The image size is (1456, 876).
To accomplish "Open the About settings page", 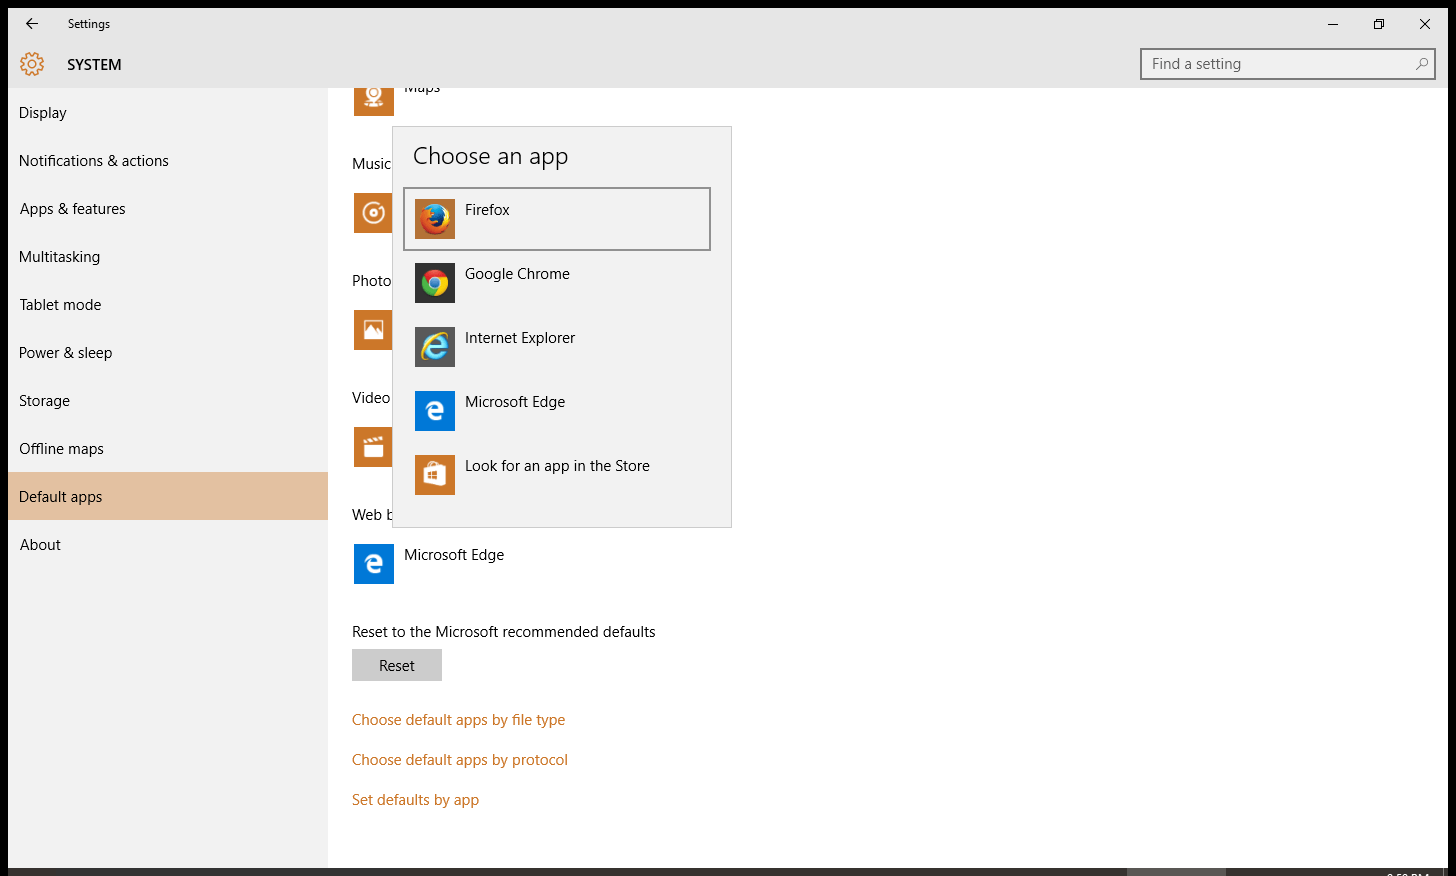I will click(x=168, y=545).
